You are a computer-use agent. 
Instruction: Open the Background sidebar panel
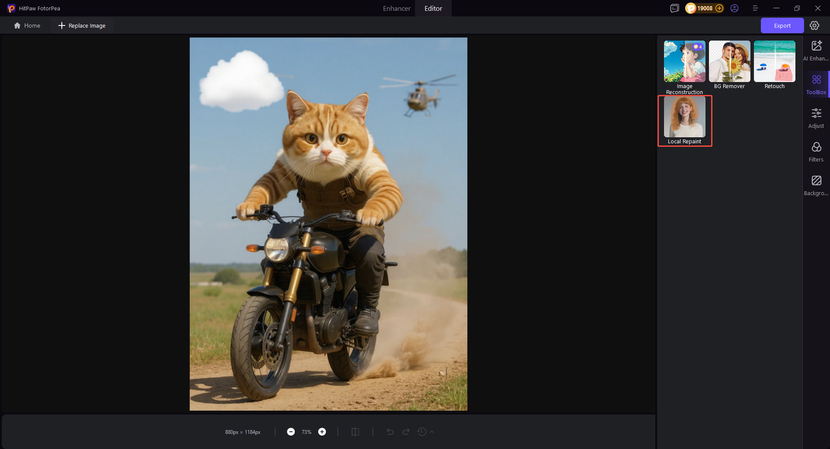point(816,185)
